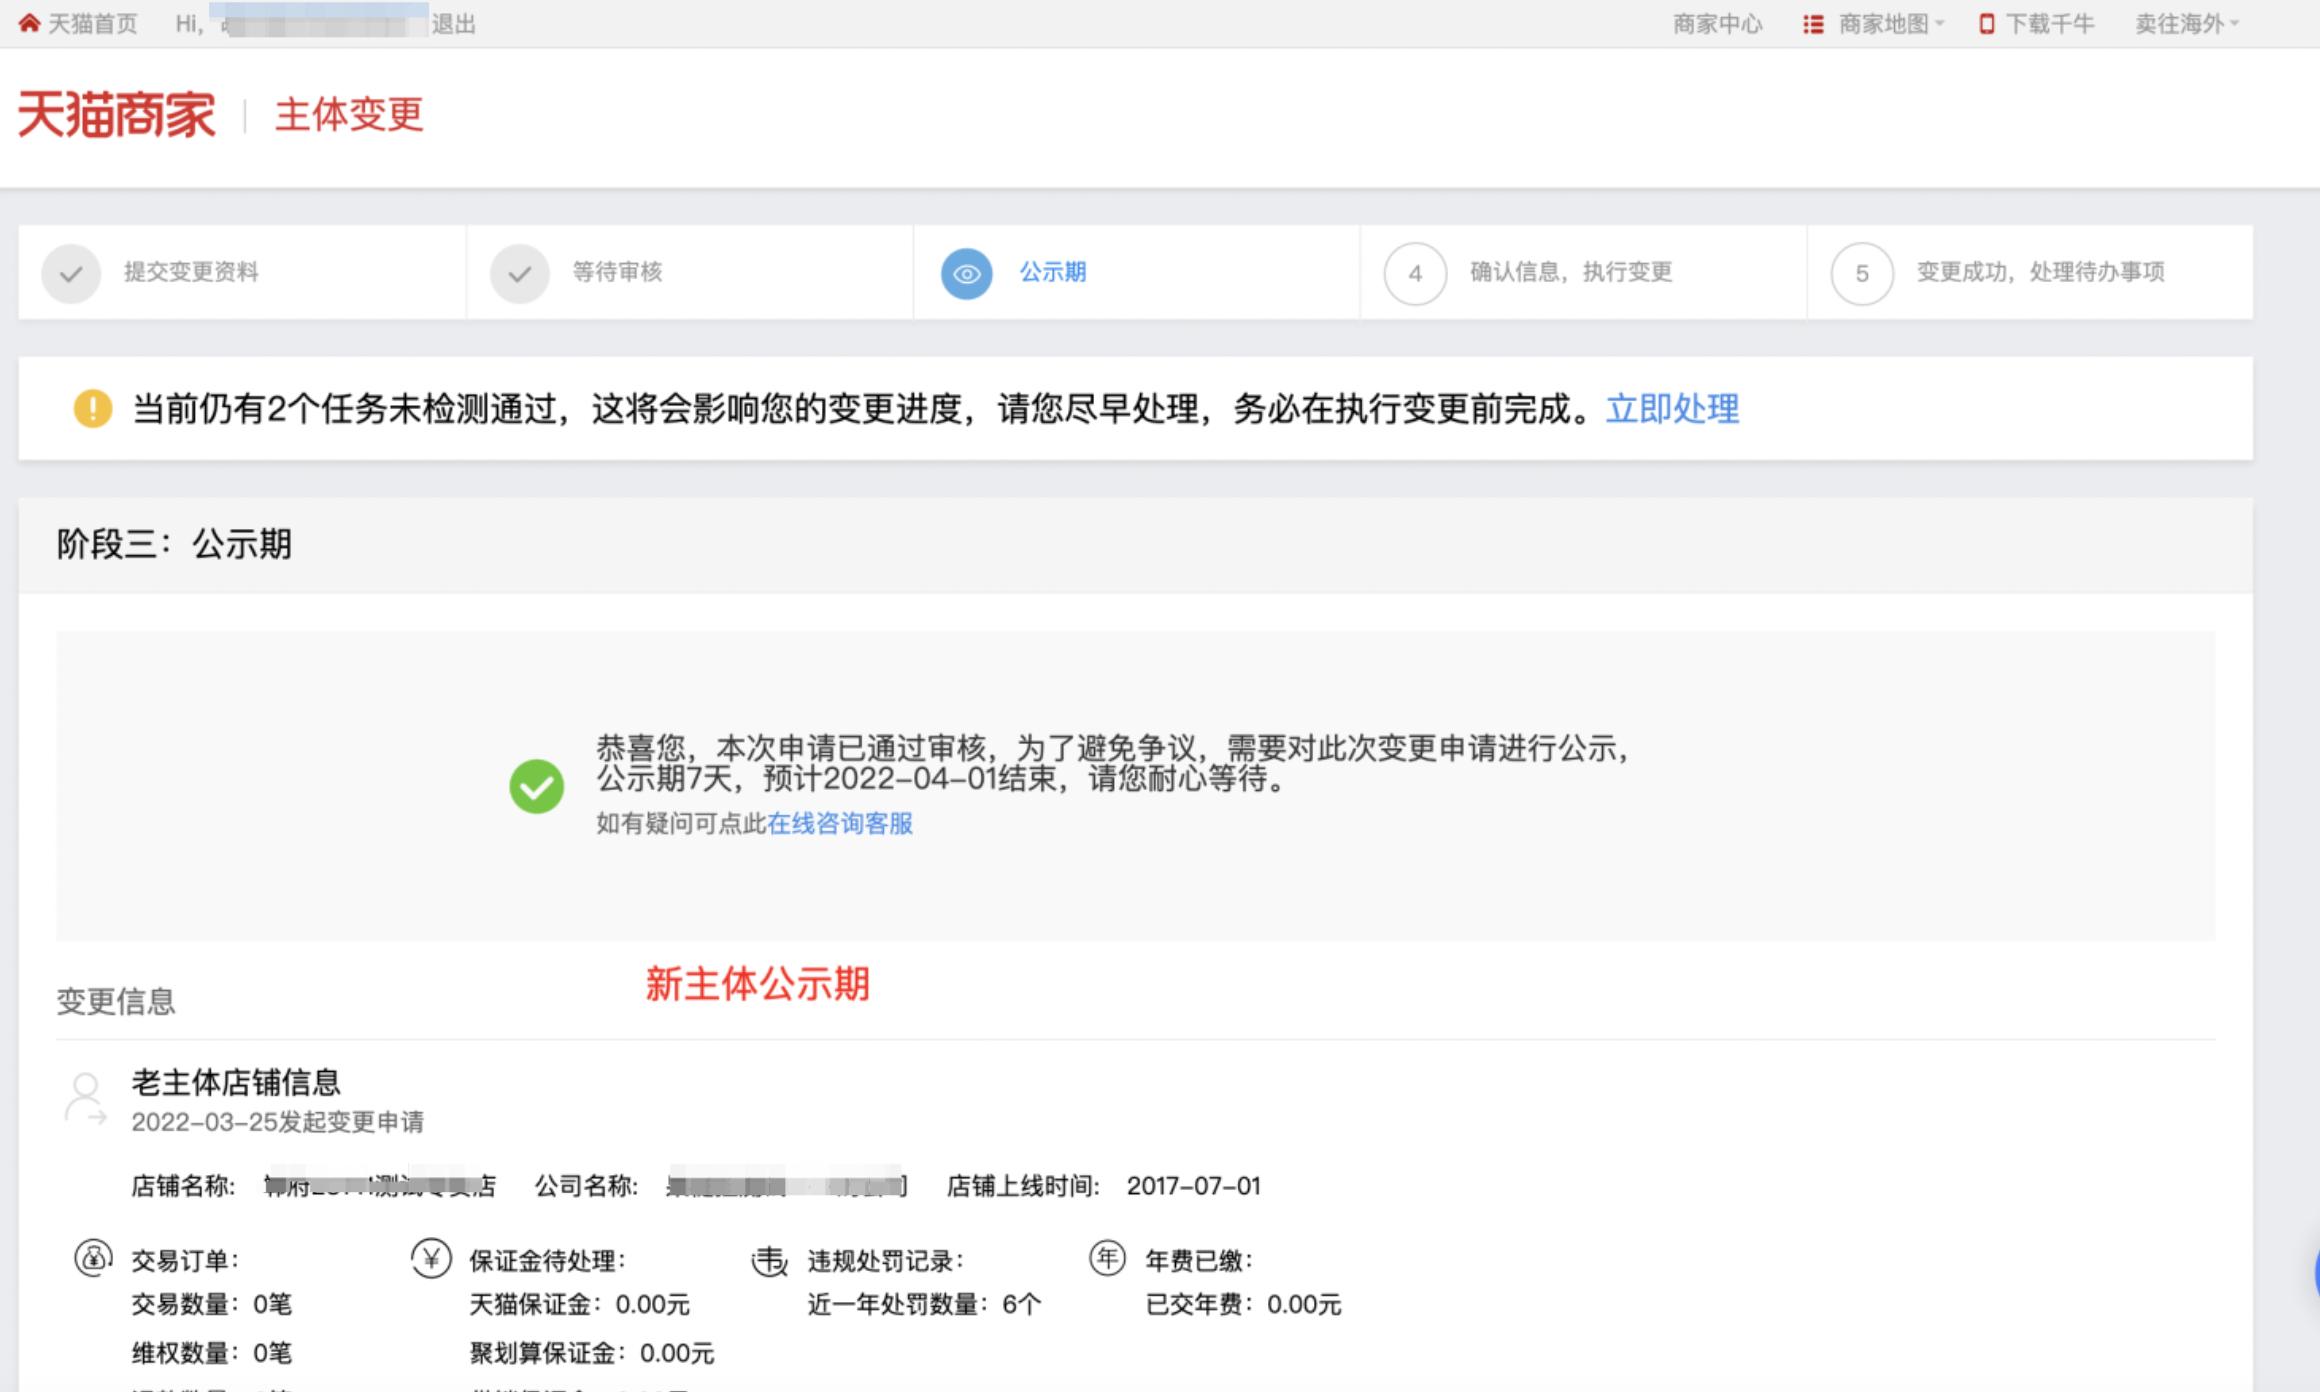Click the 立即处理 link
Image resolution: width=2320 pixels, height=1392 pixels.
[1672, 409]
